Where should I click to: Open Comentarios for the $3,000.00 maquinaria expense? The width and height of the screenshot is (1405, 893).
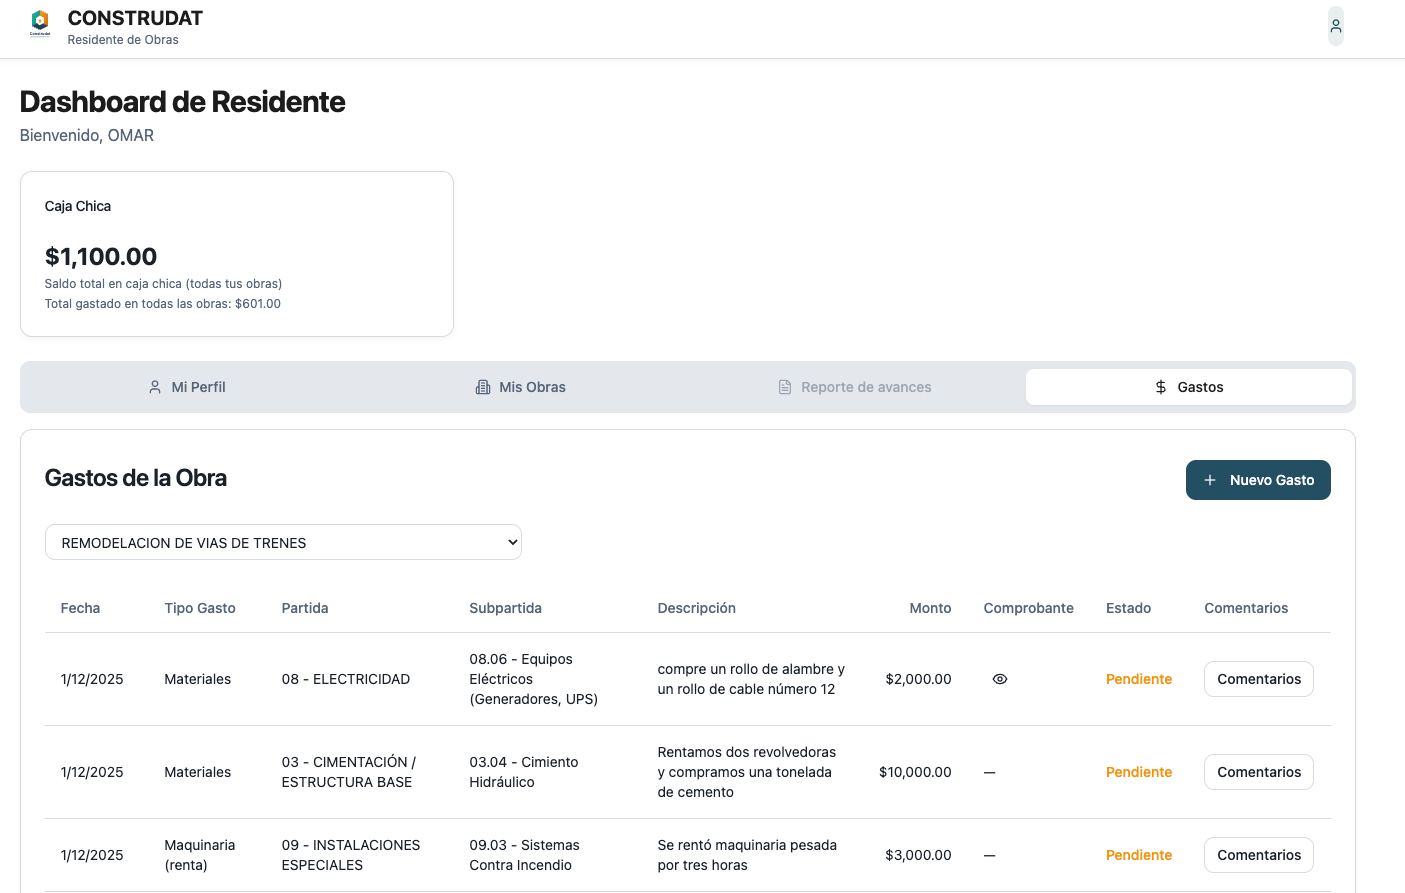[x=1258, y=855]
